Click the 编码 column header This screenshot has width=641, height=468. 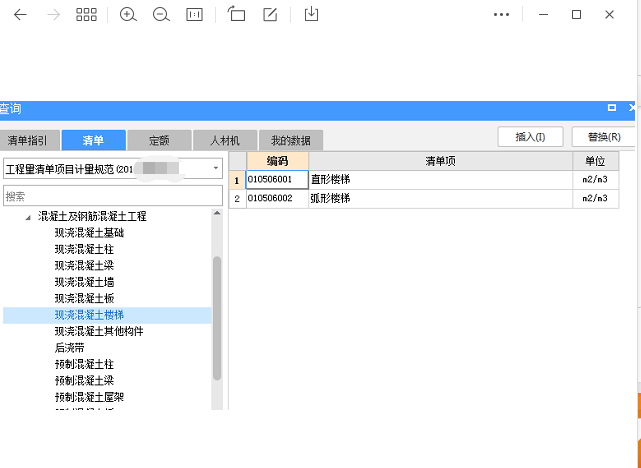(277, 161)
